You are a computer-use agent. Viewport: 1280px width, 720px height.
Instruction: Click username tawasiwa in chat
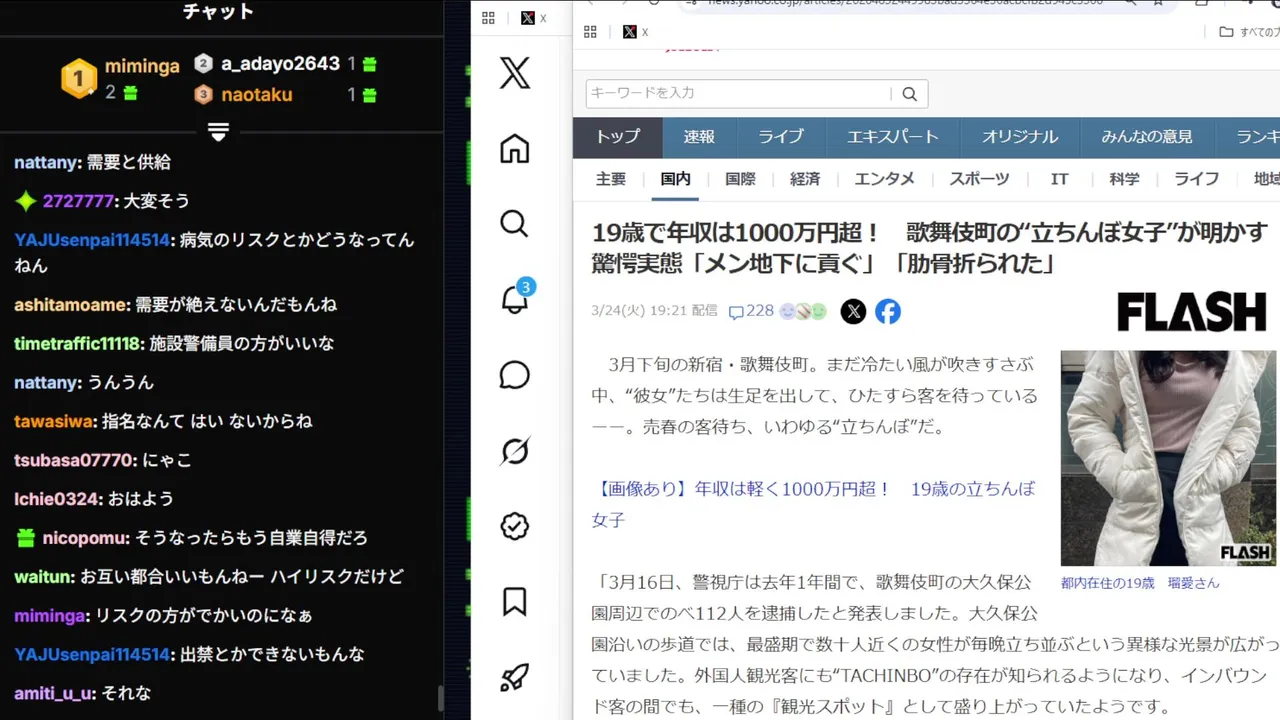point(54,421)
